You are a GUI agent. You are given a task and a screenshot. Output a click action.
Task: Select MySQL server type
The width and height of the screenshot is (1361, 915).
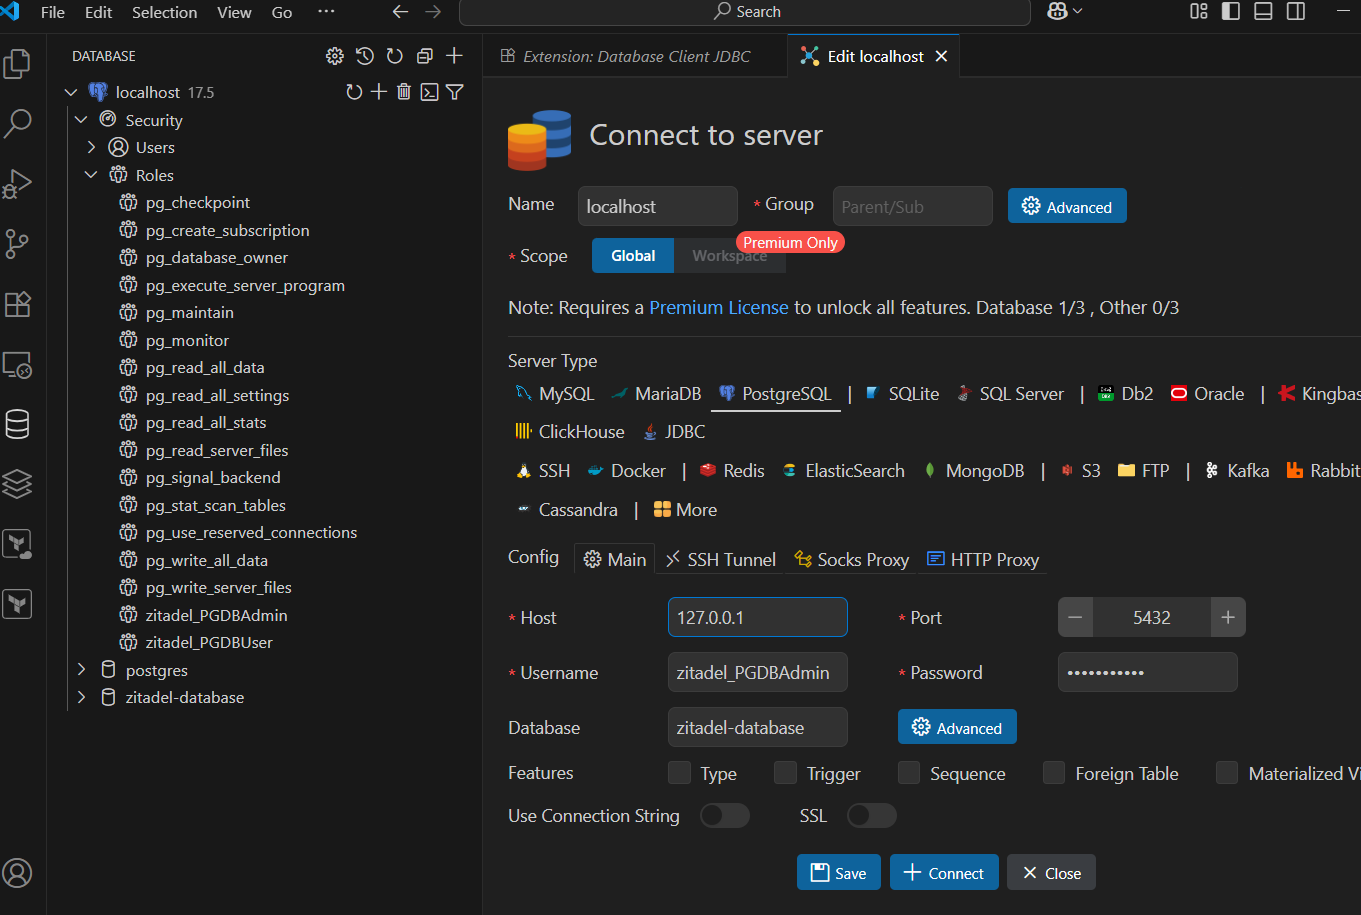click(x=555, y=394)
